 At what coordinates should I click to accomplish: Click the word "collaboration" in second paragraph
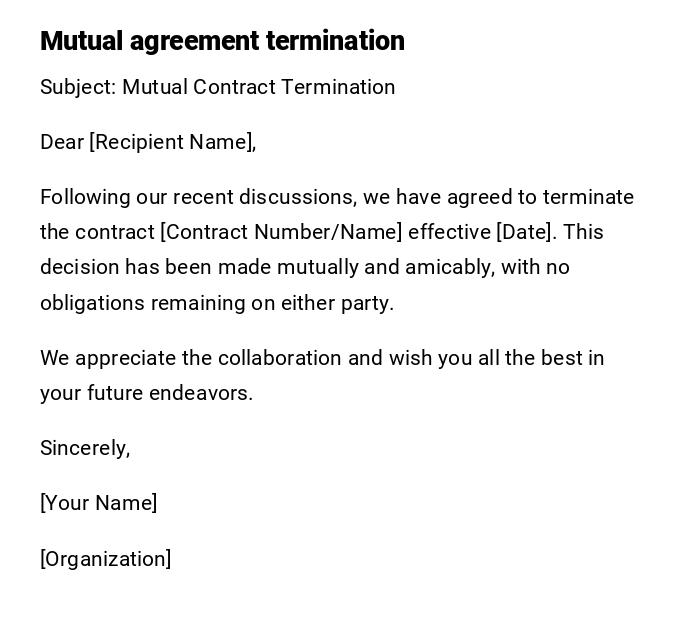280,358
